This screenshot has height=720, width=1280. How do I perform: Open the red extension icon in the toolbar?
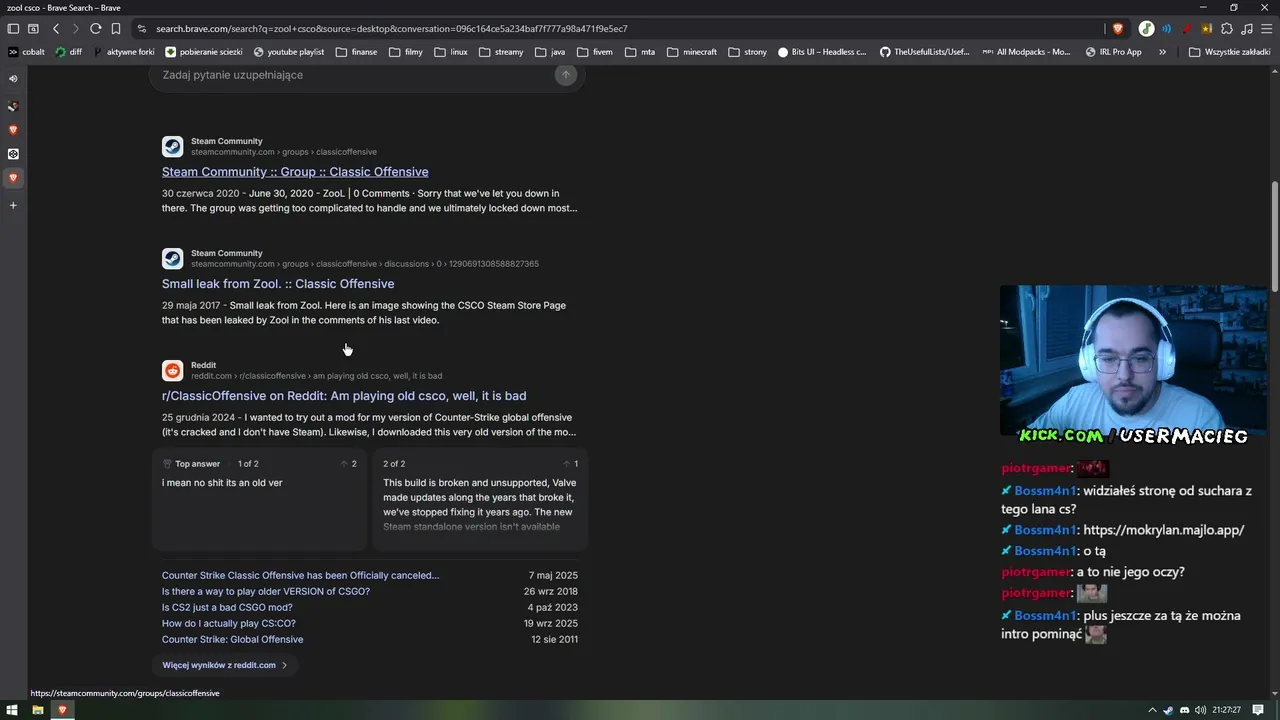(1187, 29)
